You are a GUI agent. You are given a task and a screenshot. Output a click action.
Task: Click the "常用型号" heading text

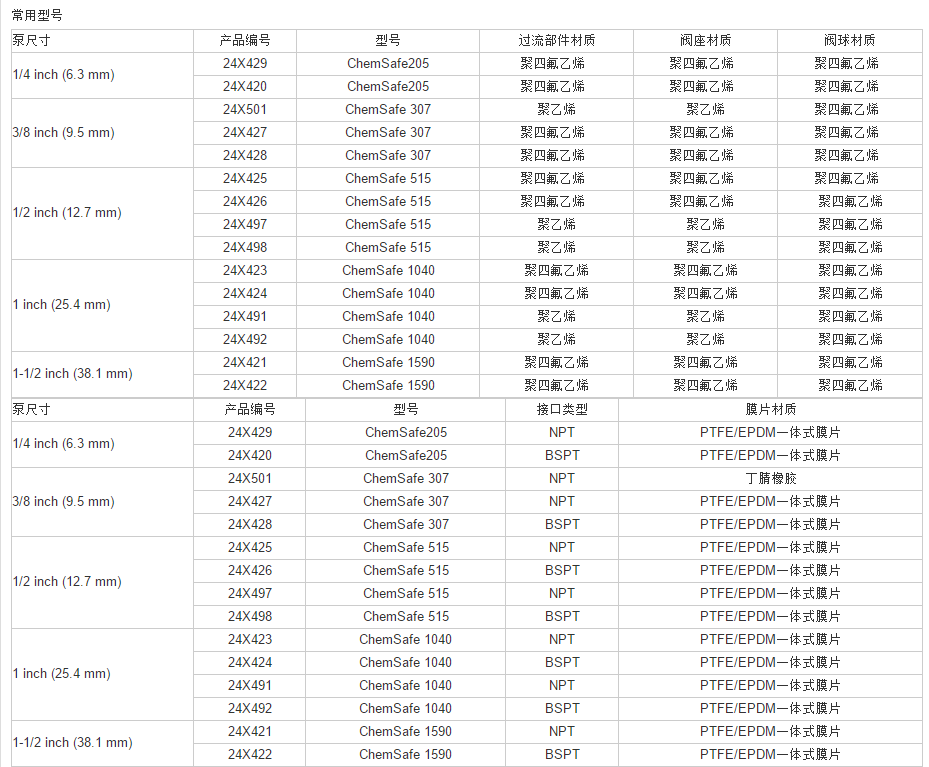tap(37, 15)
